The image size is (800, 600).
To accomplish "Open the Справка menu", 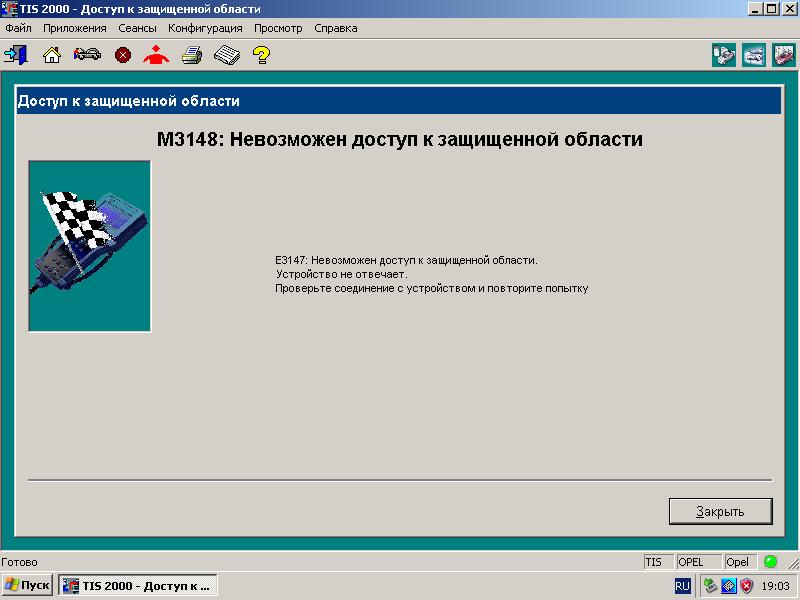I will tap(335, 28).
